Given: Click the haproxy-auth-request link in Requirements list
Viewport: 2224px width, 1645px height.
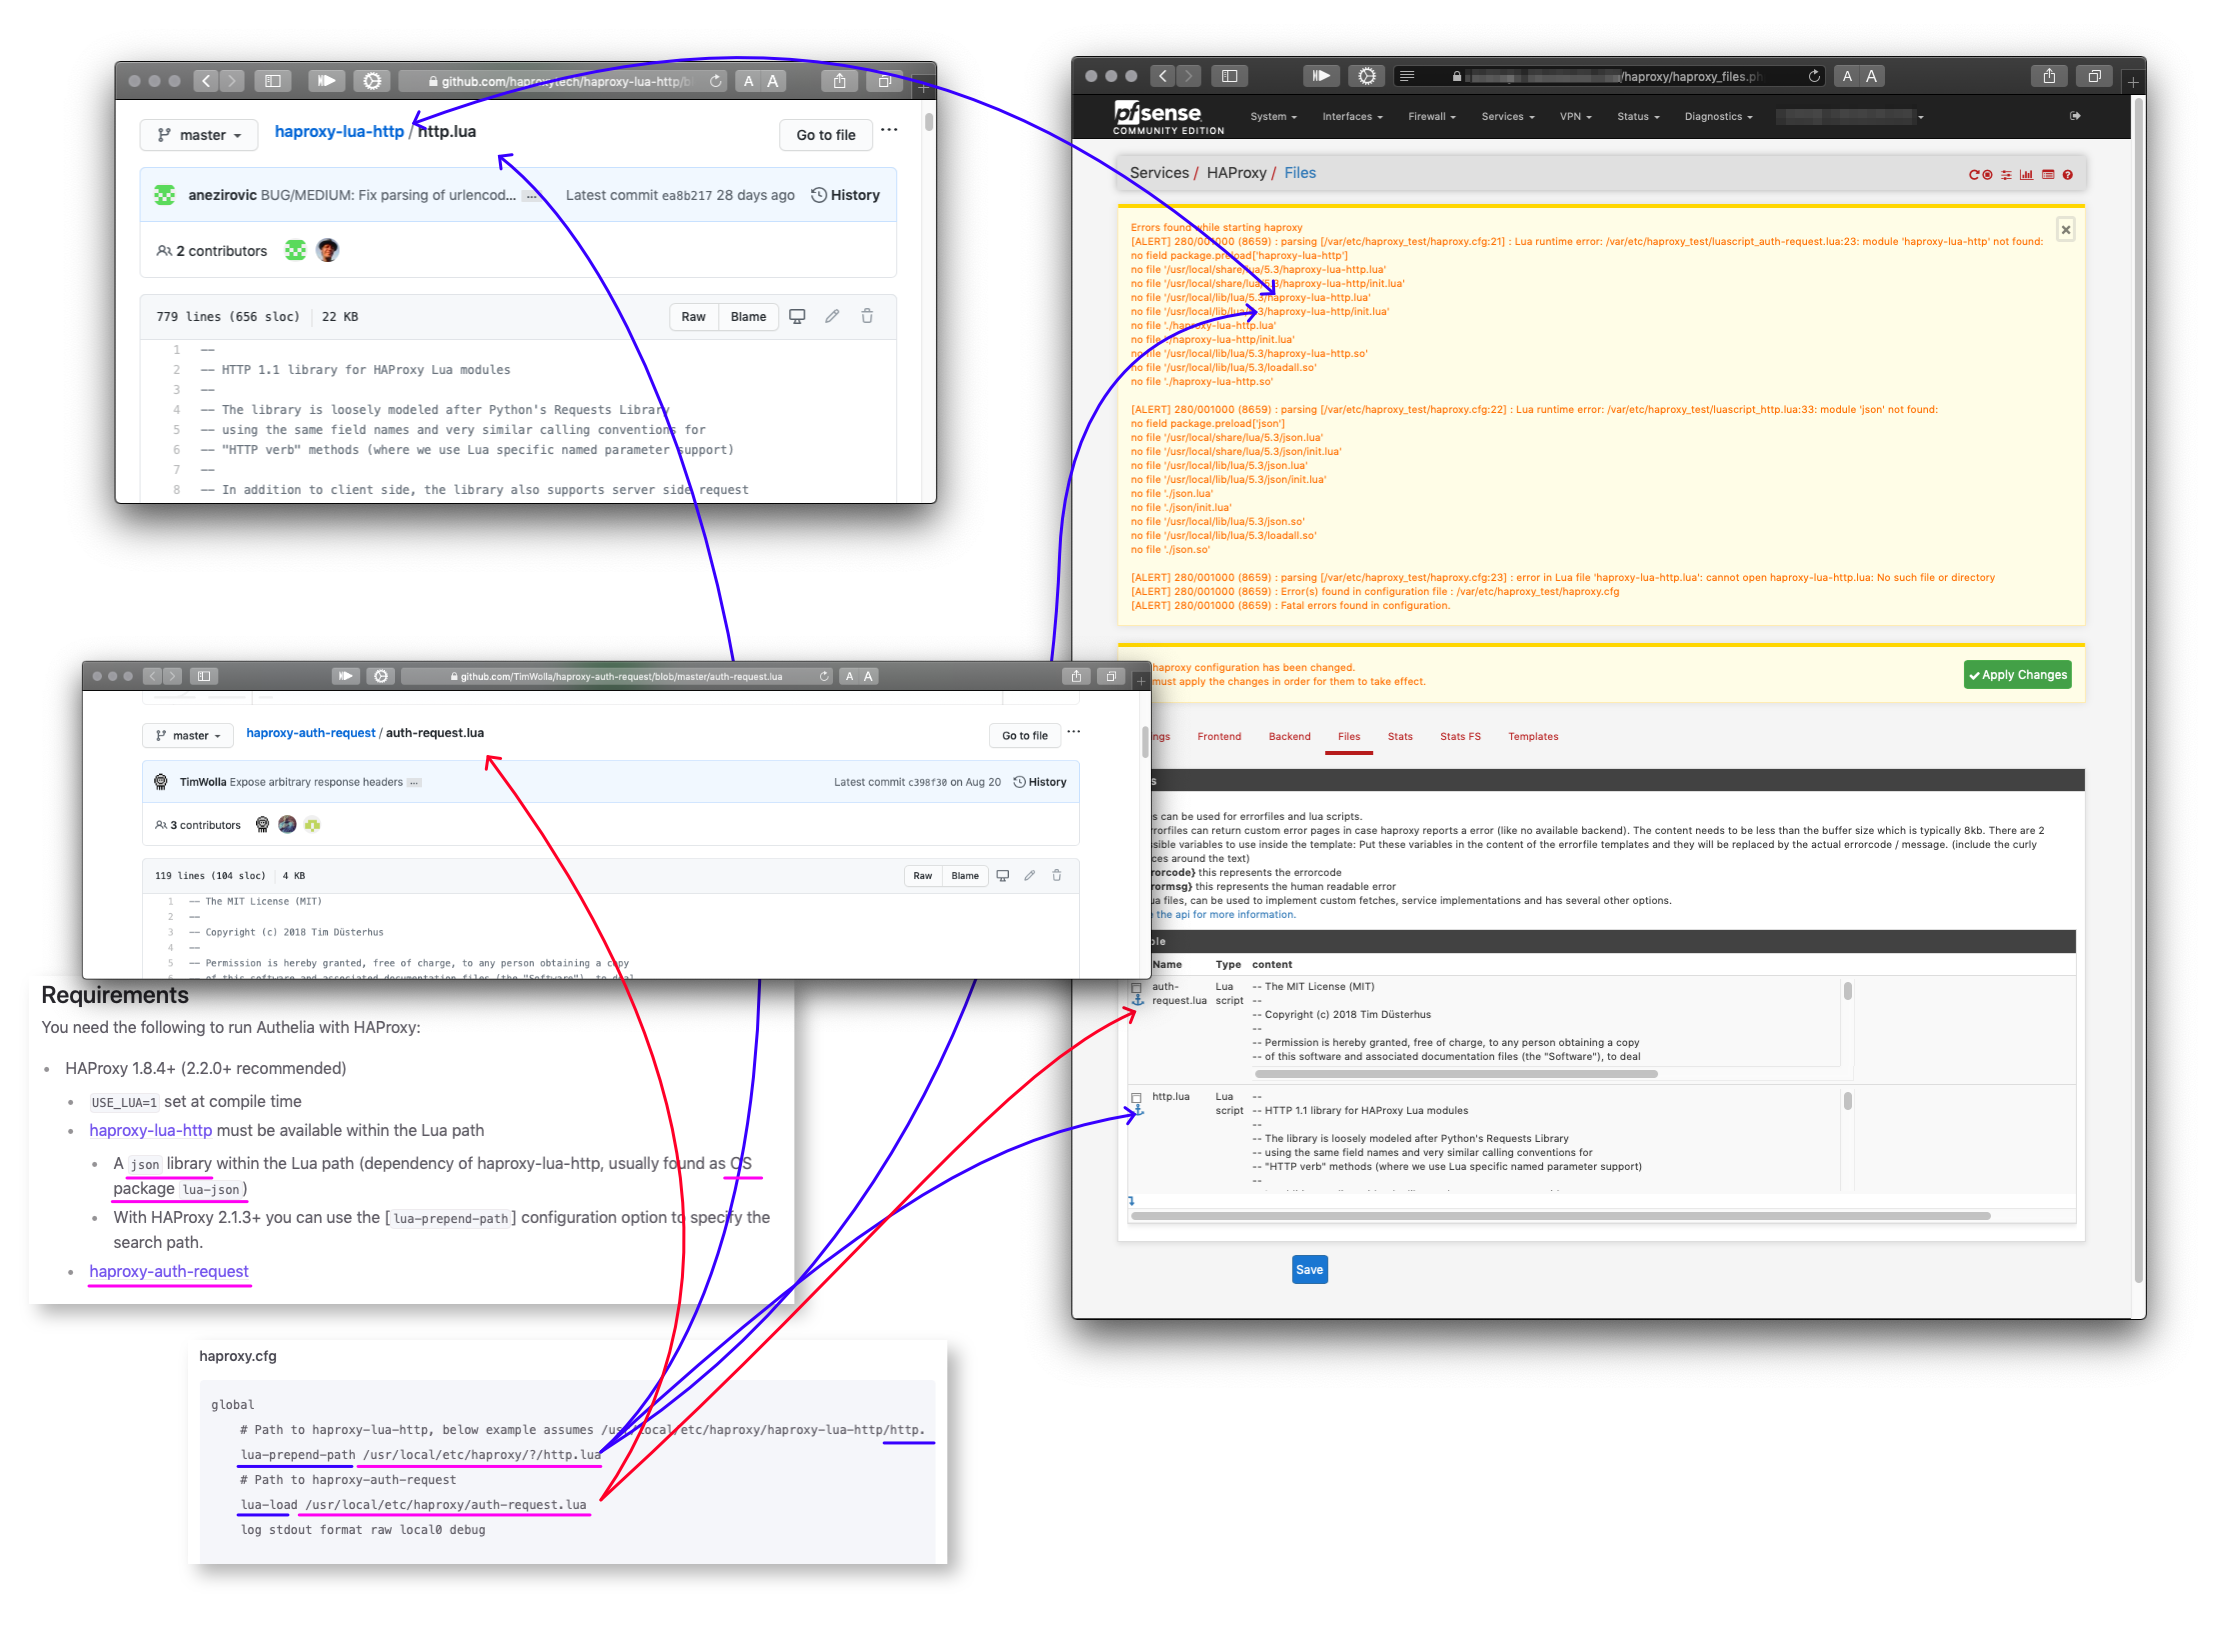Looking at the screenshot, I should 168,1271.
